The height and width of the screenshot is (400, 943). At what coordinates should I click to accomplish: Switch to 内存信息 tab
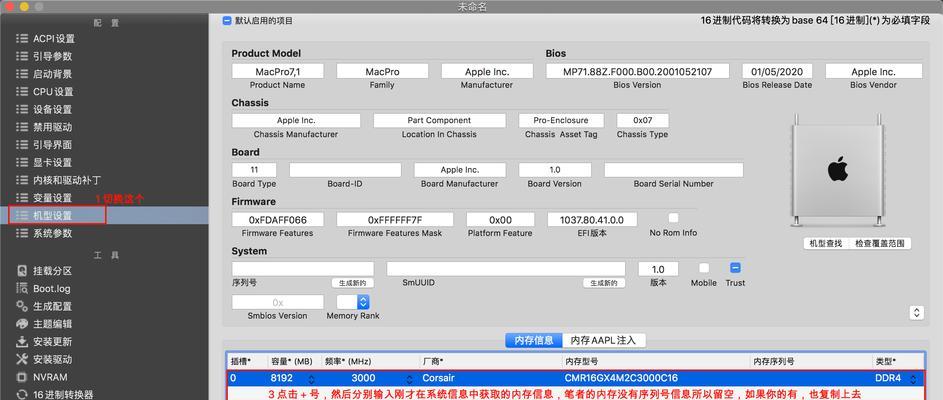[x=533, y=340]
